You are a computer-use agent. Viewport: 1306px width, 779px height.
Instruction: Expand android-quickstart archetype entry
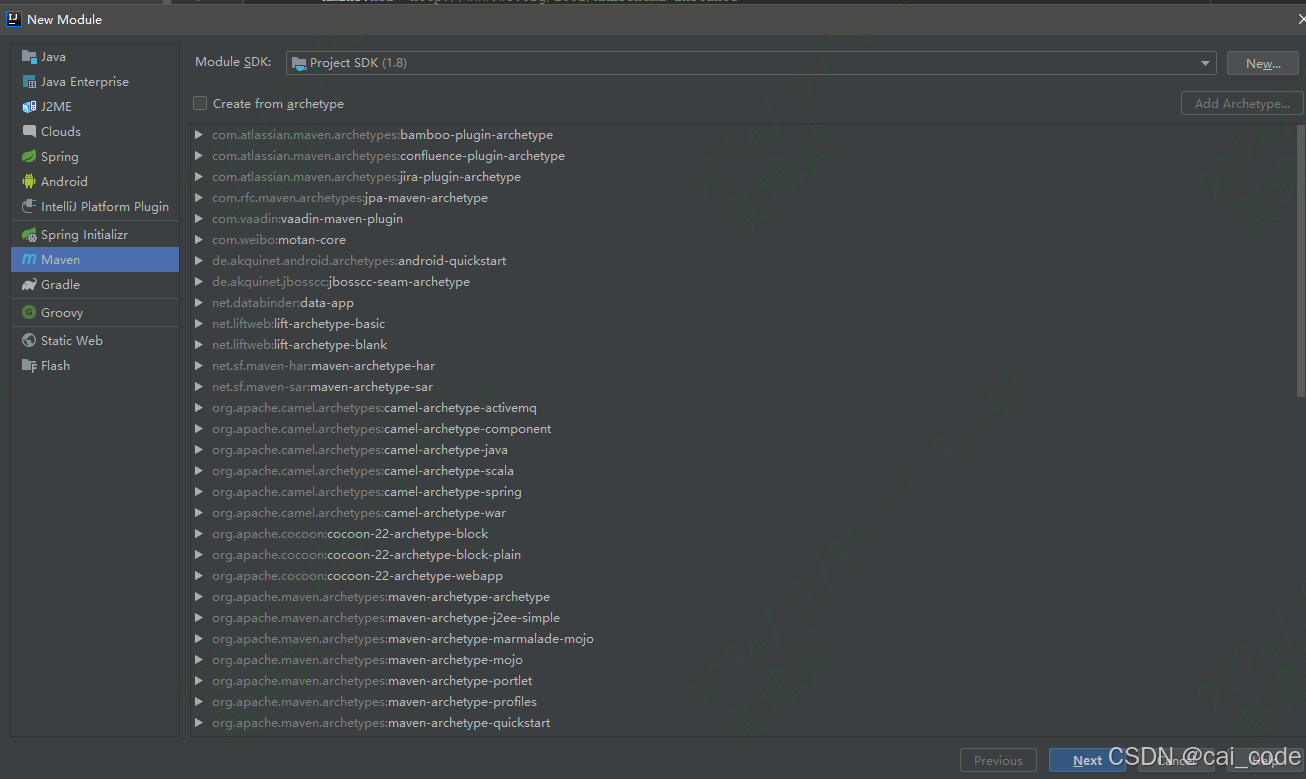(199, 261)
